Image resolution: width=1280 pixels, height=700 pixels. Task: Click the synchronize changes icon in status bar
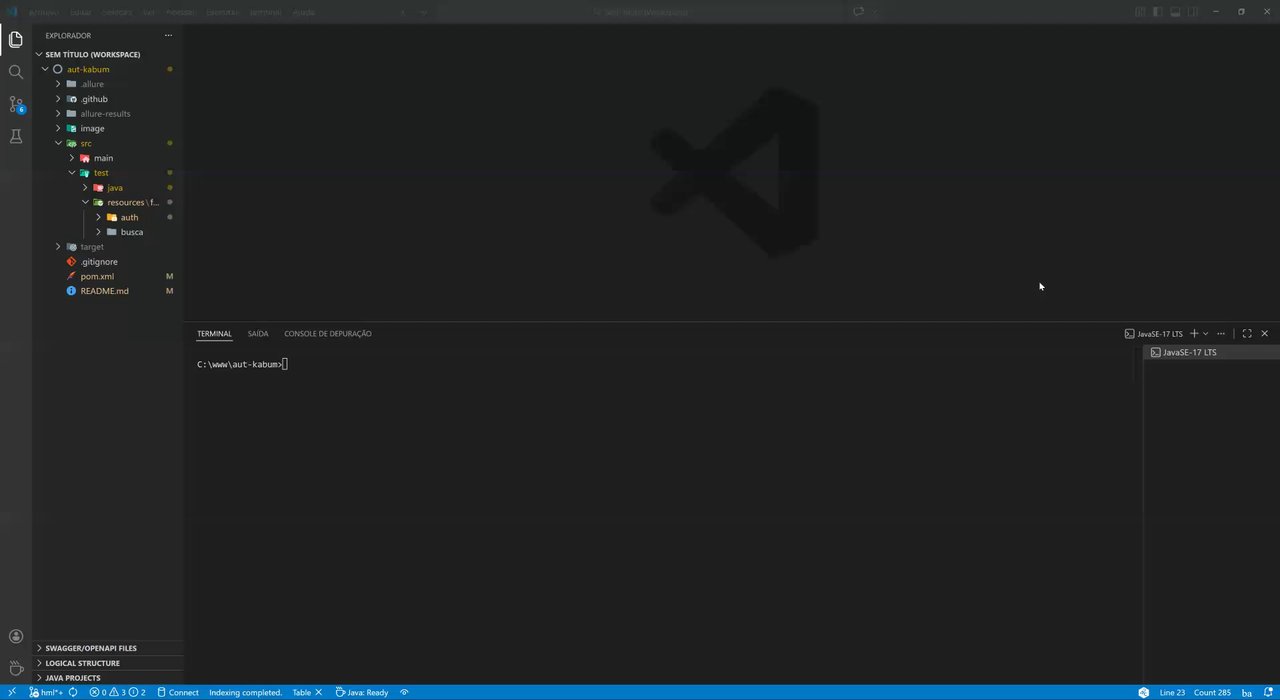click(x=73, y=692)
